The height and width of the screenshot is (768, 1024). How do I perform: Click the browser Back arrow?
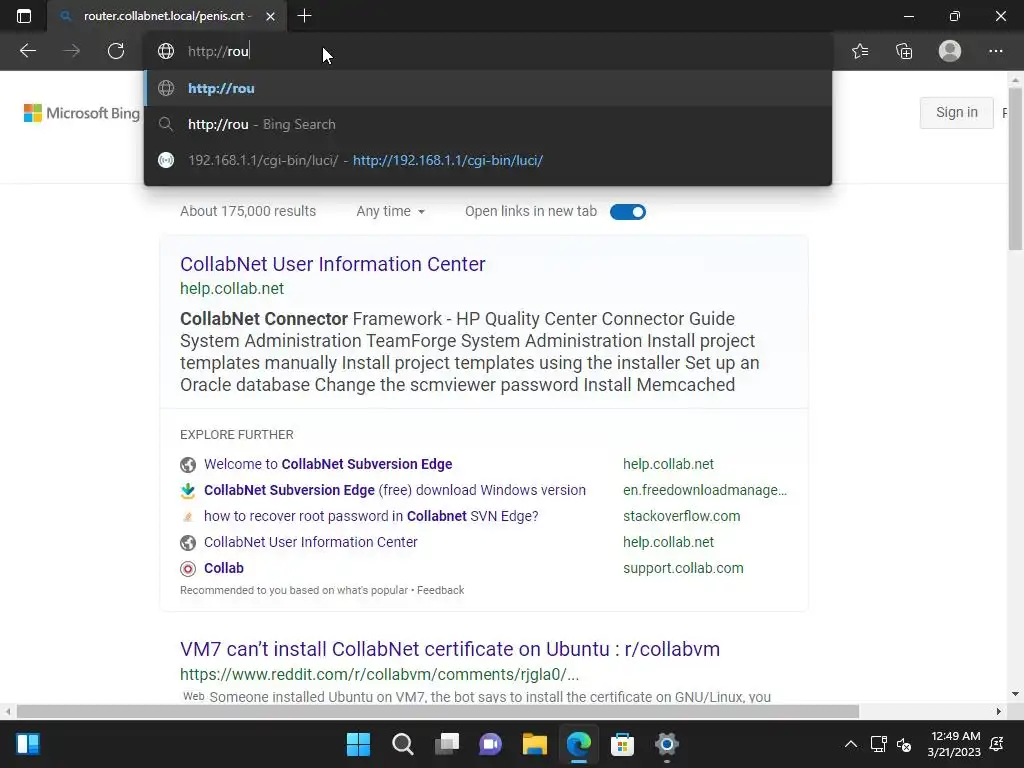click(27, 51)
